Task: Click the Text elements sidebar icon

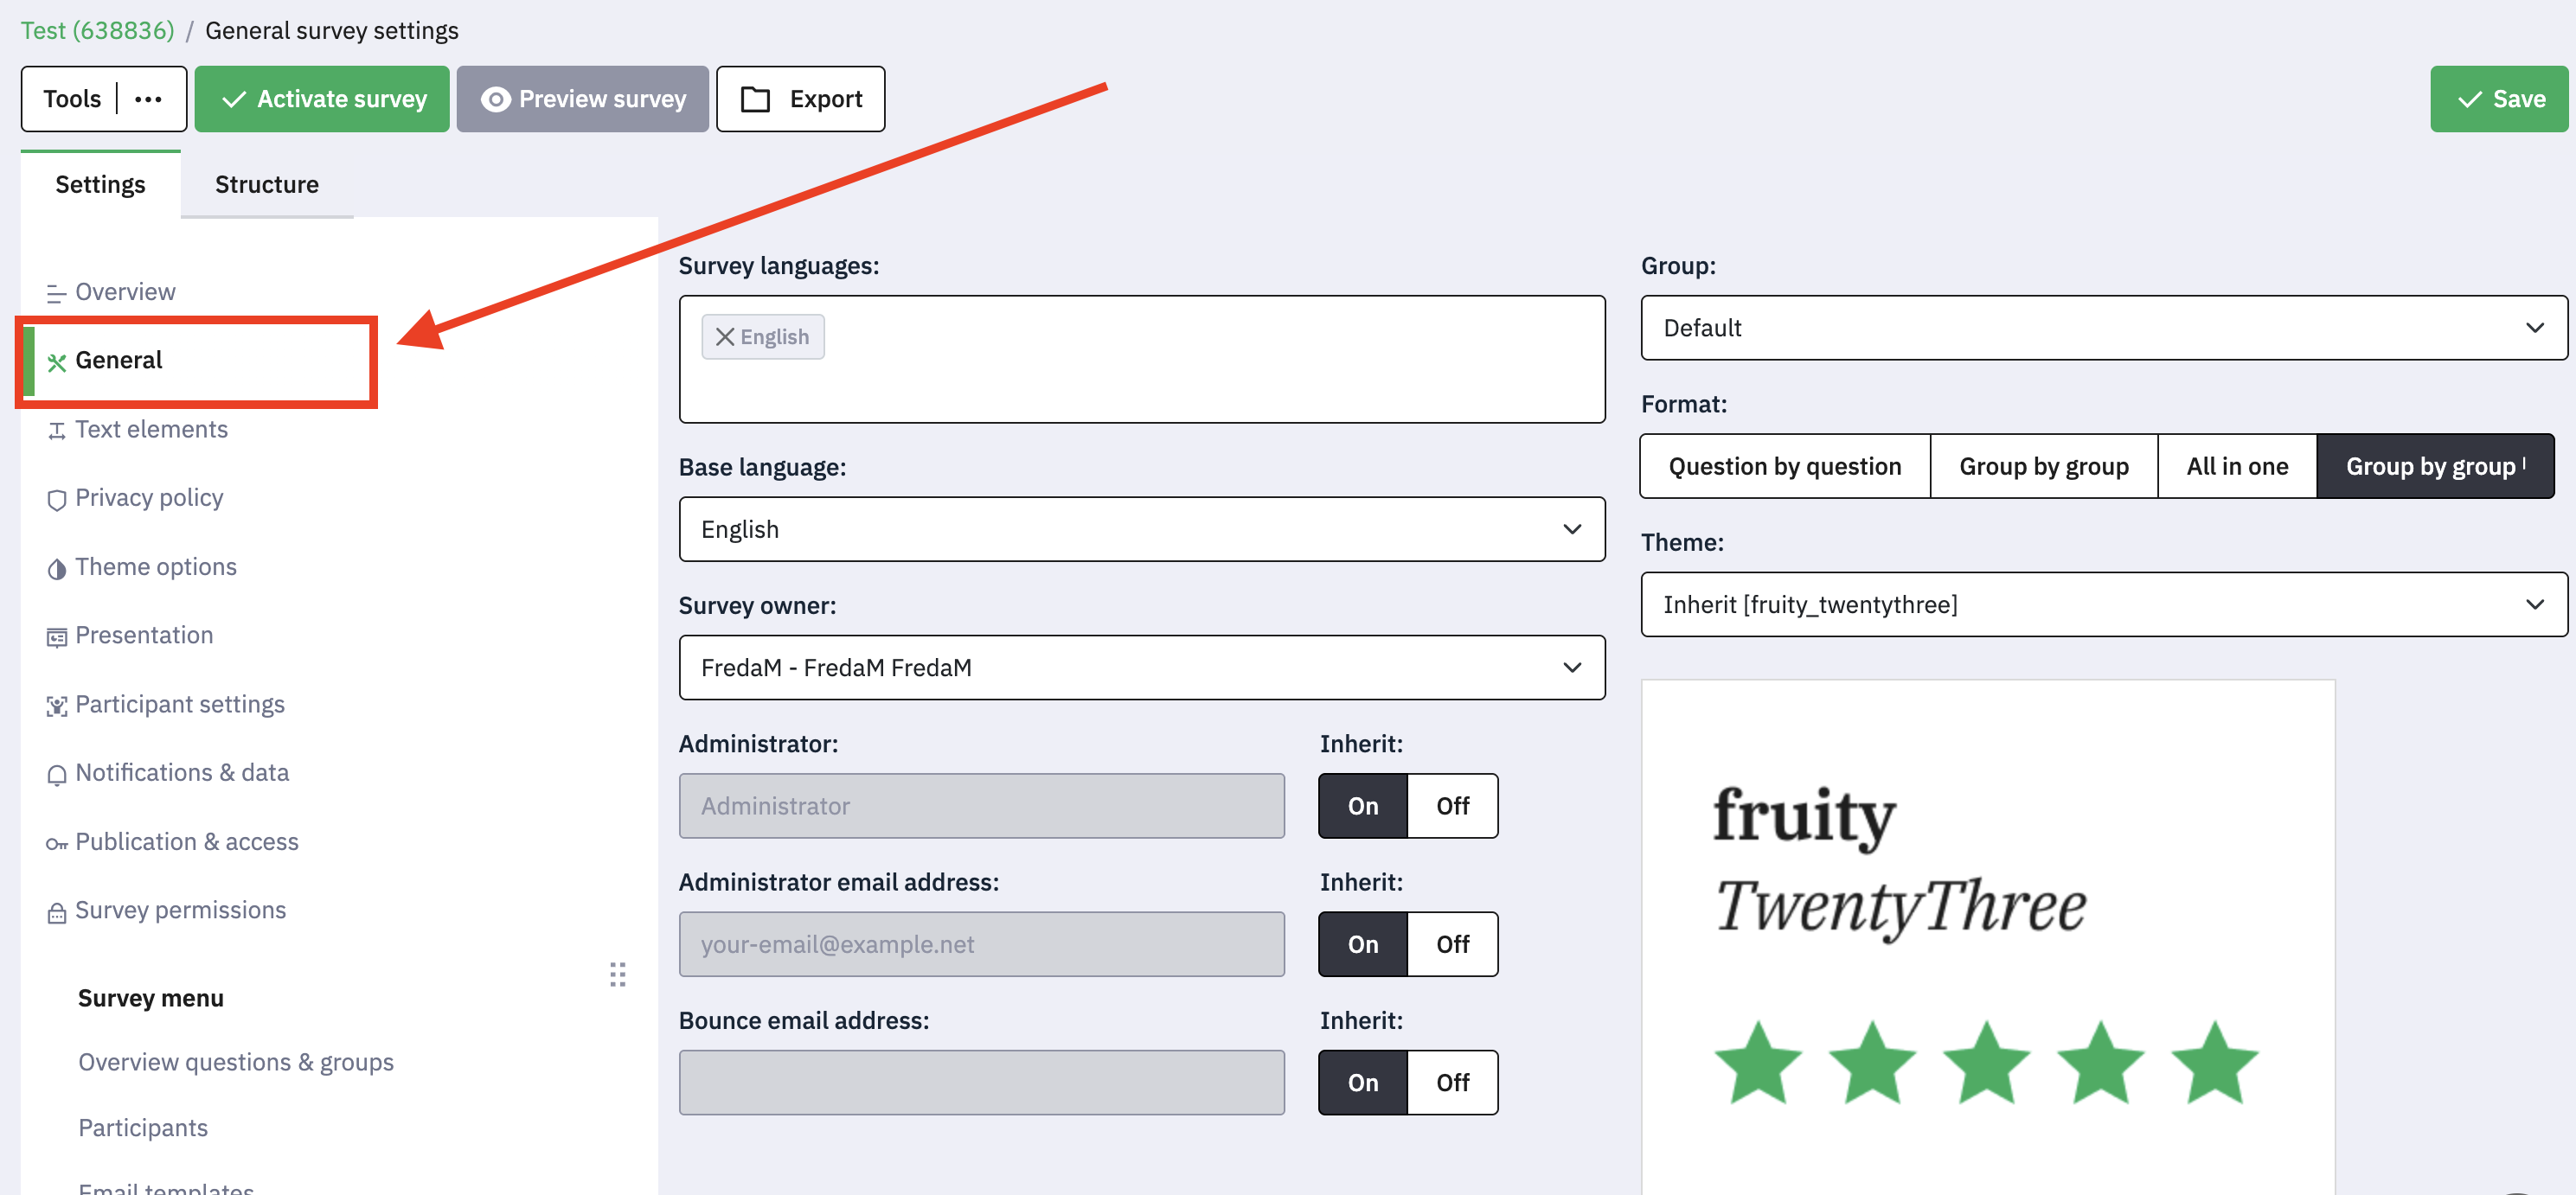Action: tap(56, 430)
